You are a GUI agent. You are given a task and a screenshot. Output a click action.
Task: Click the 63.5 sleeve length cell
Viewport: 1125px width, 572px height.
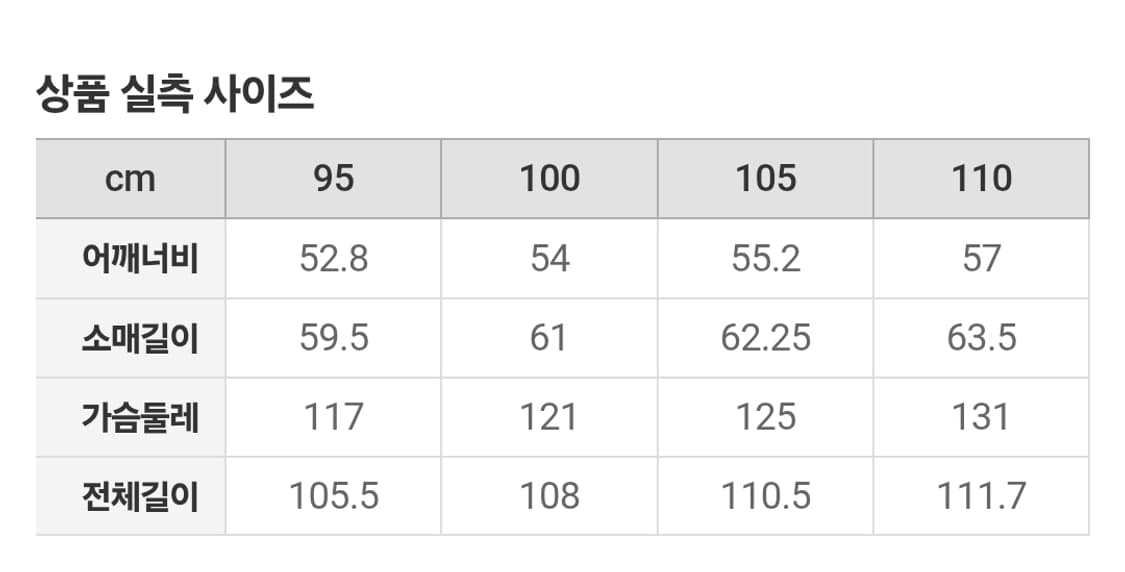tap(981, 338)
